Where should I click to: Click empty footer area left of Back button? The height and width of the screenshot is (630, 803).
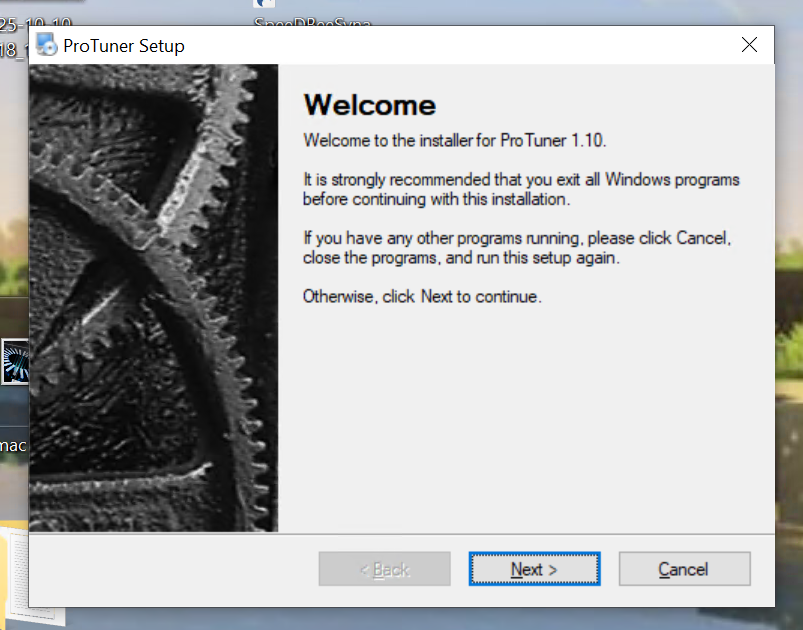click(x=170, y=570)
